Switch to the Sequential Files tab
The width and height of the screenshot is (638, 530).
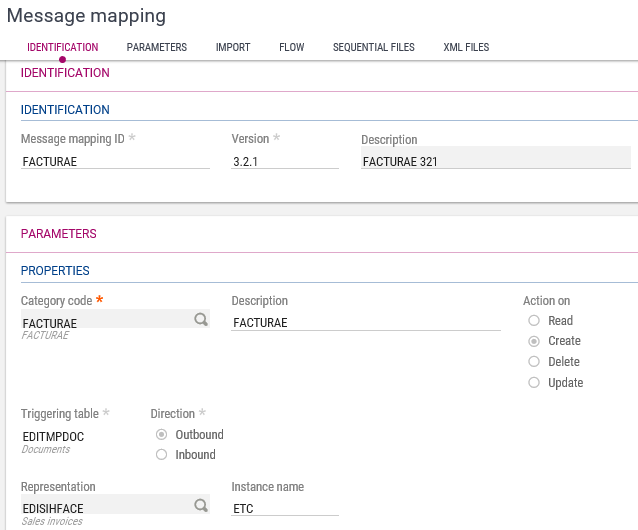[x=373, y=47]
